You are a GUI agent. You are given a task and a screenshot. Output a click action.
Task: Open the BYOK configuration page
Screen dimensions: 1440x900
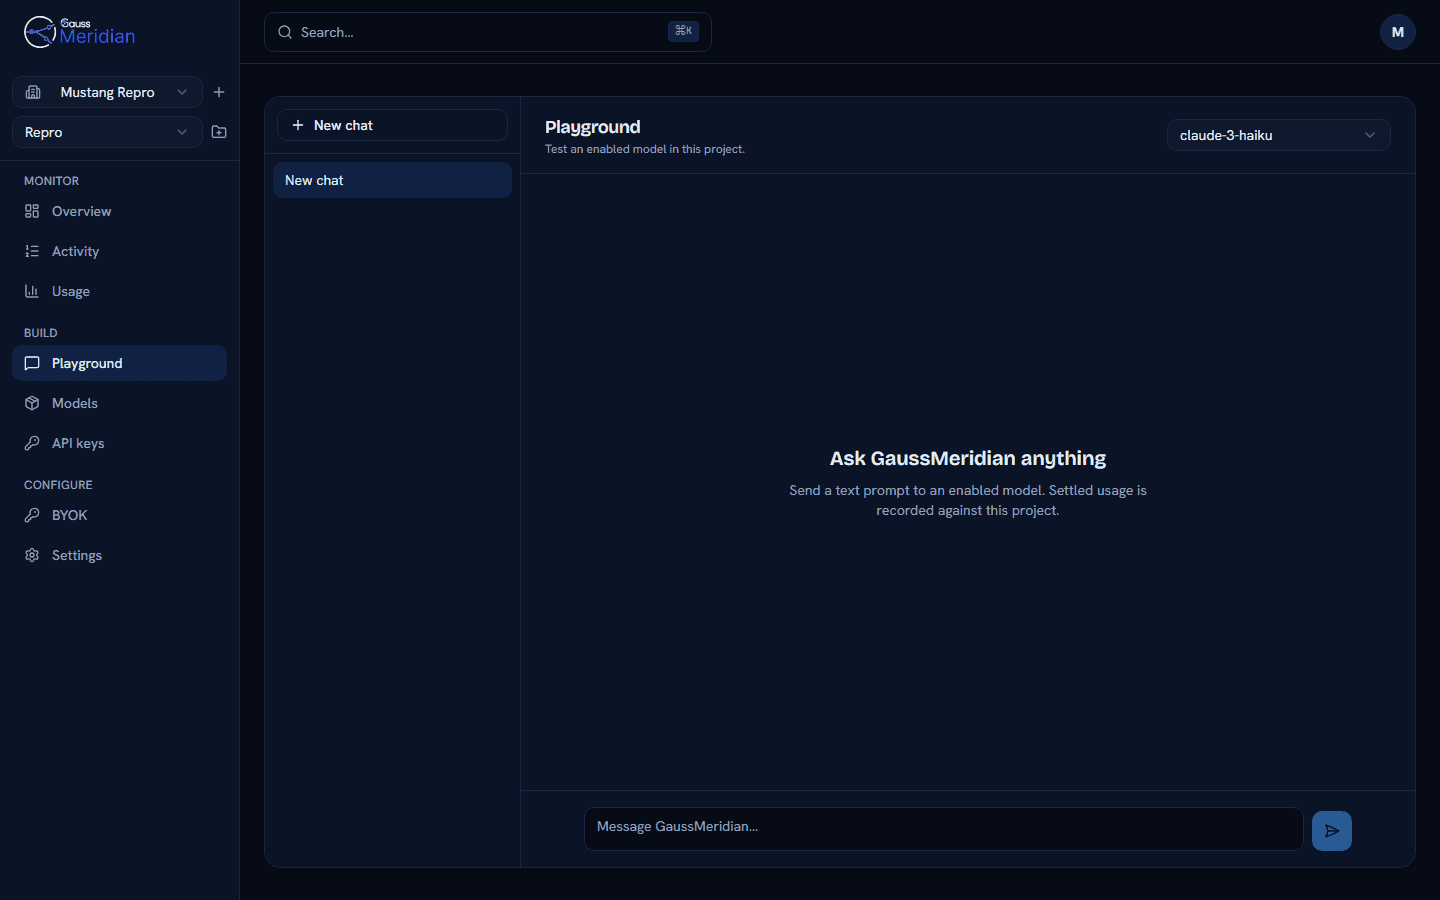click(x=119, y=515)
